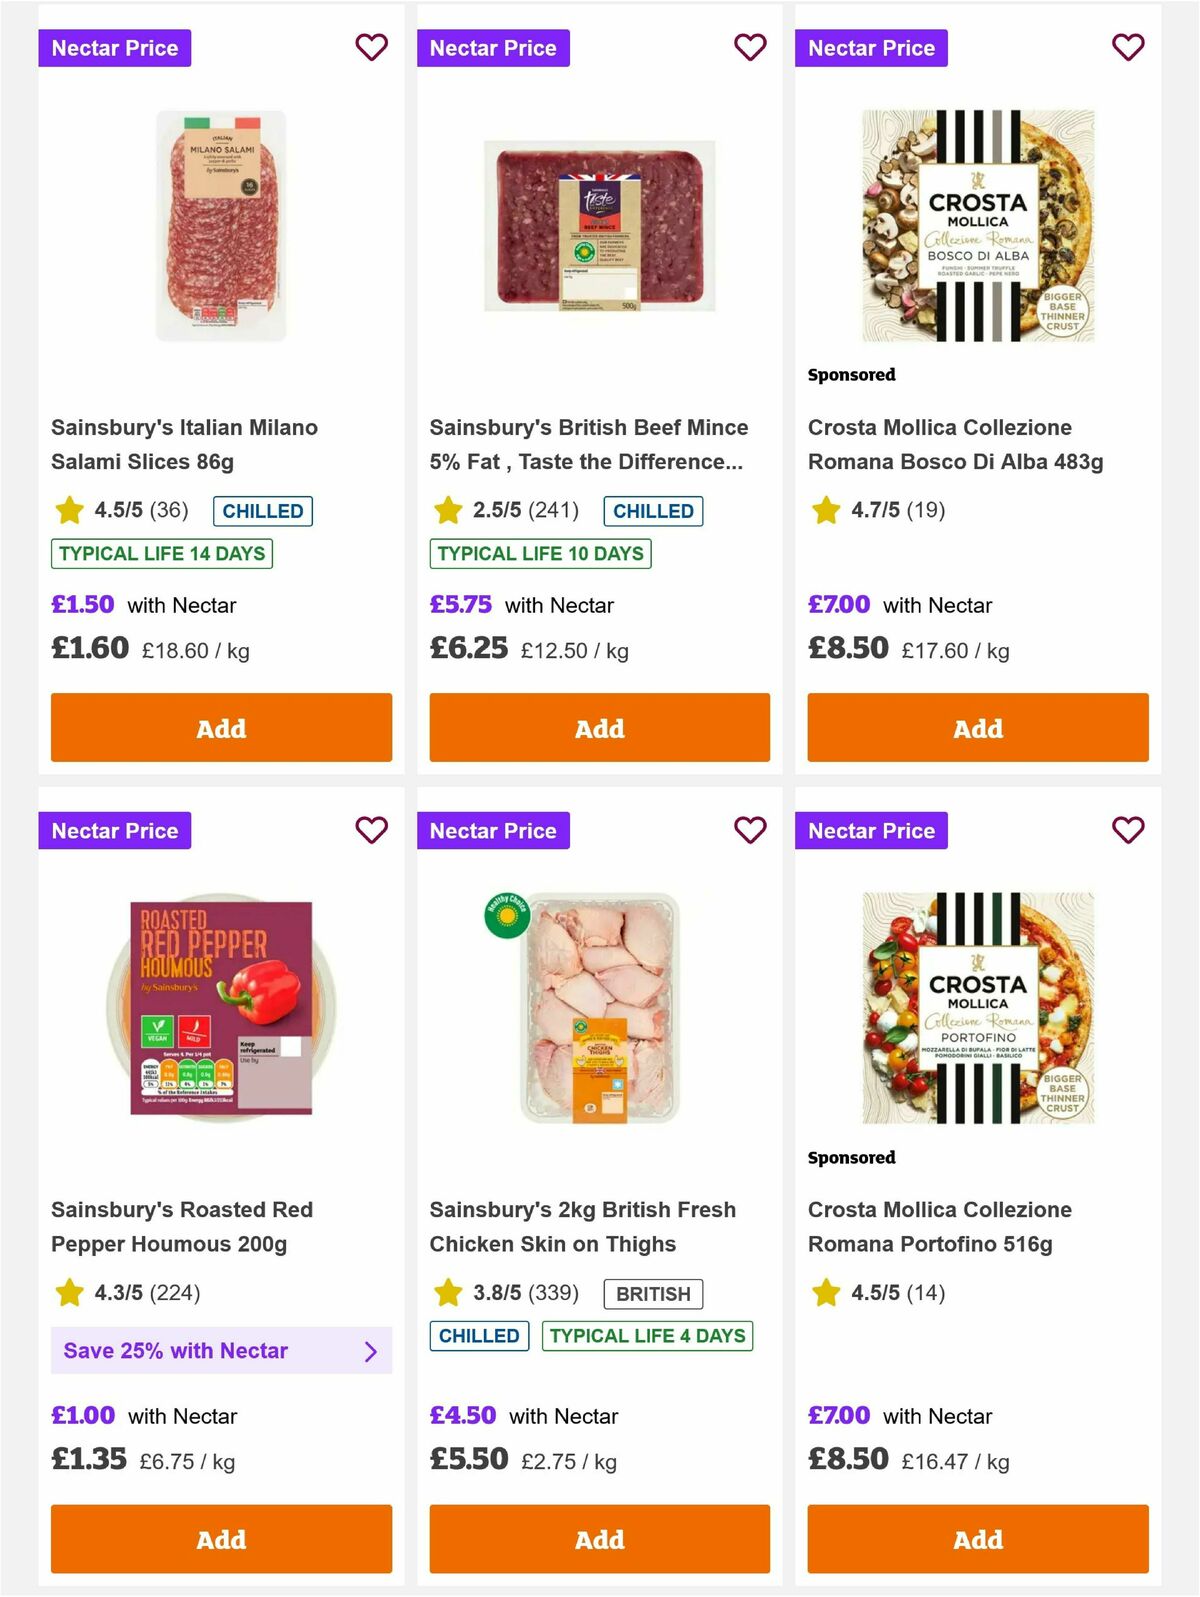Toggle the heart icon on British Beef Mince
The image size is (1200, 1597).
click(750, 47)
